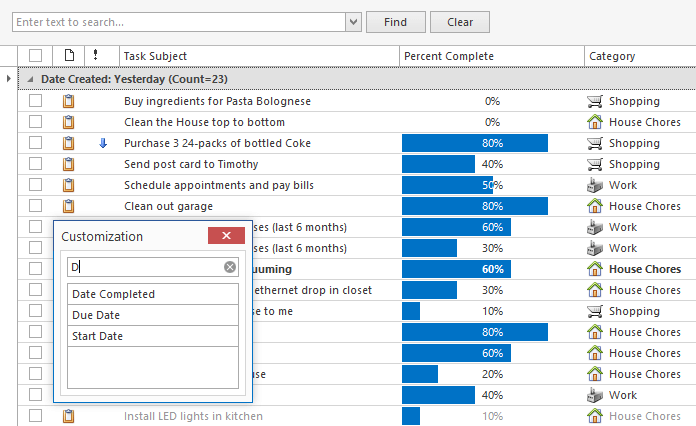Open the search box dropdown arrow
696x426 pixels.
(353, 22)
